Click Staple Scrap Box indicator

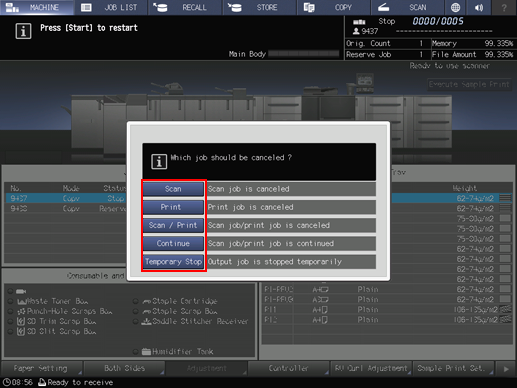point(135,311)
